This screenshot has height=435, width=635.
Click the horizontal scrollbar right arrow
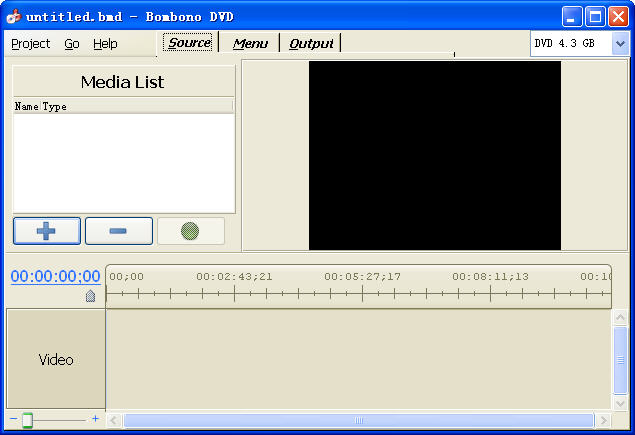[x=603, y=420]
